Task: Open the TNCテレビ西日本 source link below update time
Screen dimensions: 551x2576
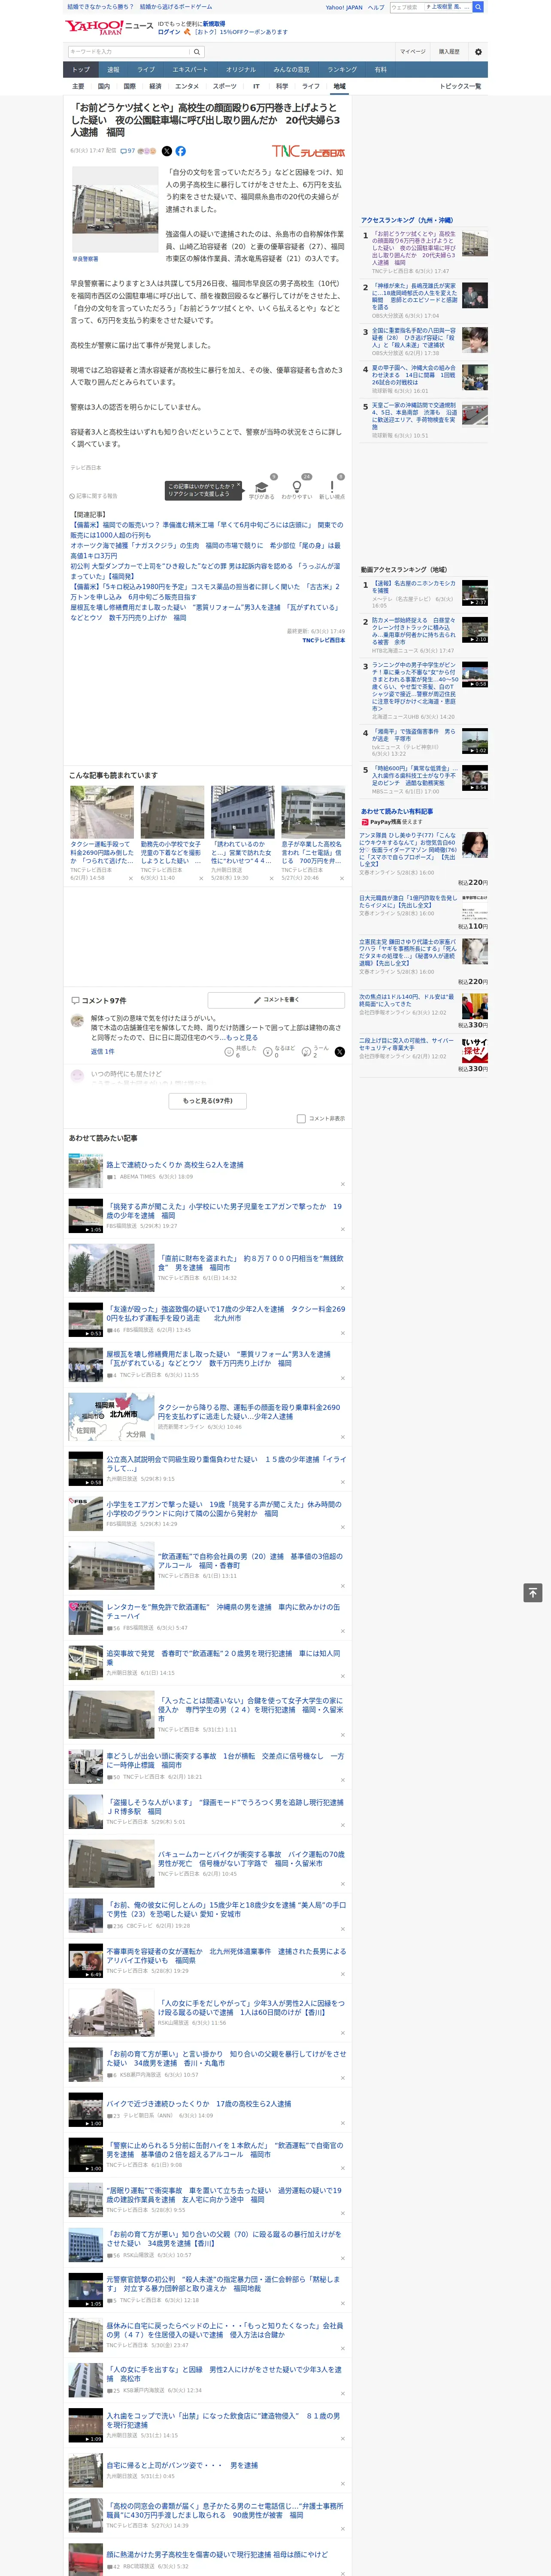Action: [x=323, y=640]
